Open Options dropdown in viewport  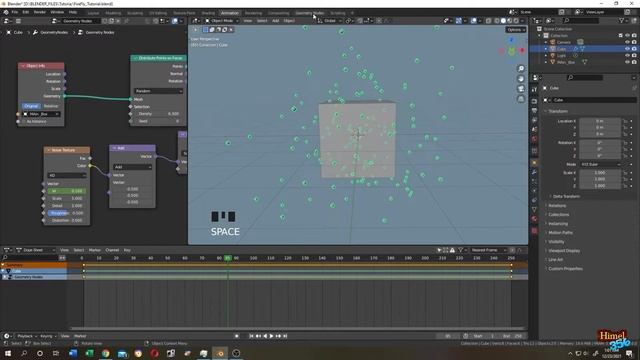pos(516,30)
